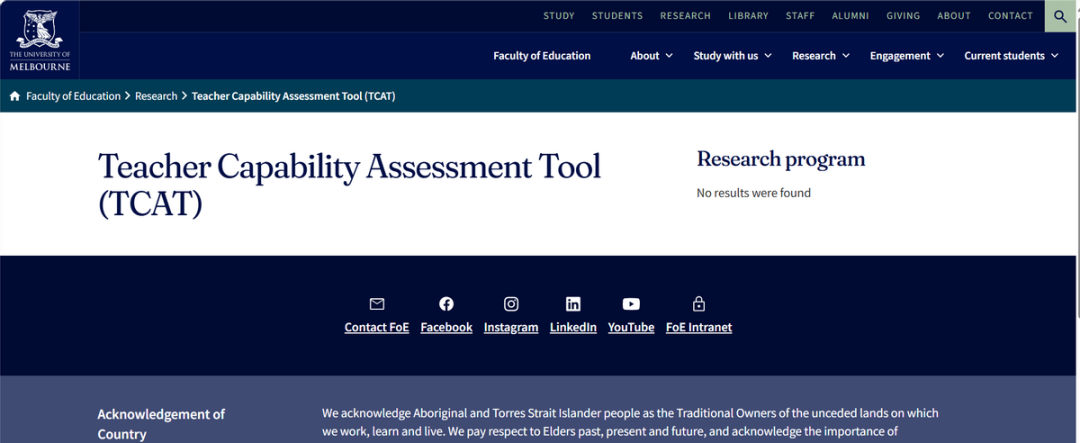
Task: Click the YouTube icon
Action: pyautogui.click(x=631, y=304)
